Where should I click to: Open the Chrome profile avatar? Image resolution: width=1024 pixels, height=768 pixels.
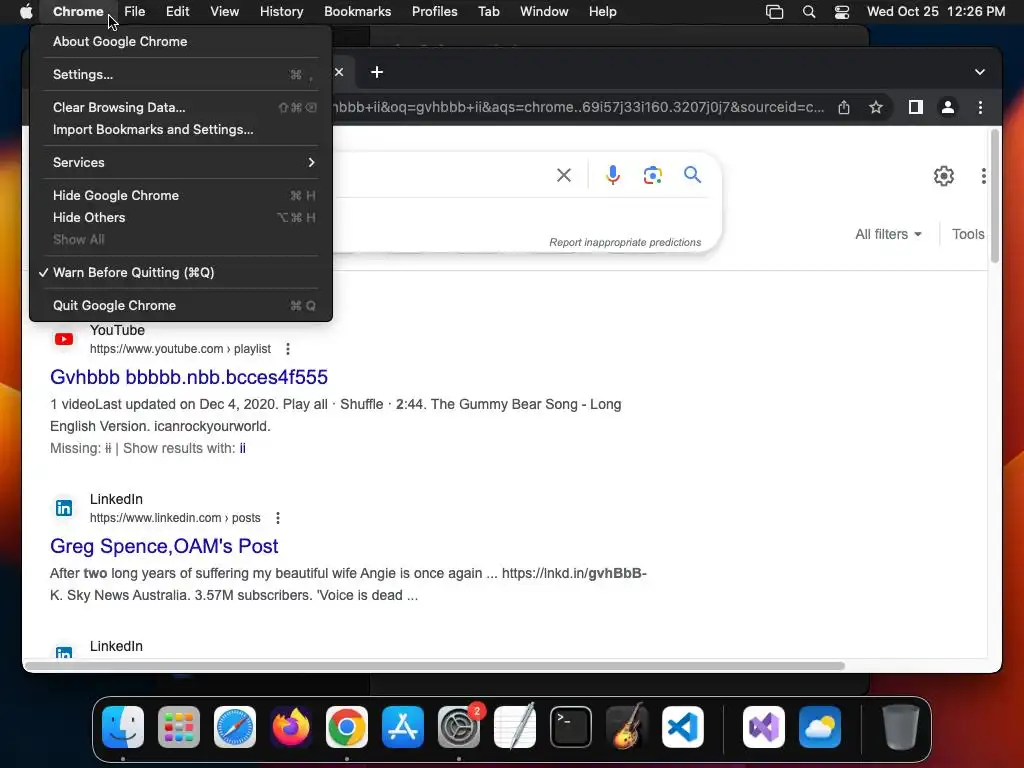point(948,107)
